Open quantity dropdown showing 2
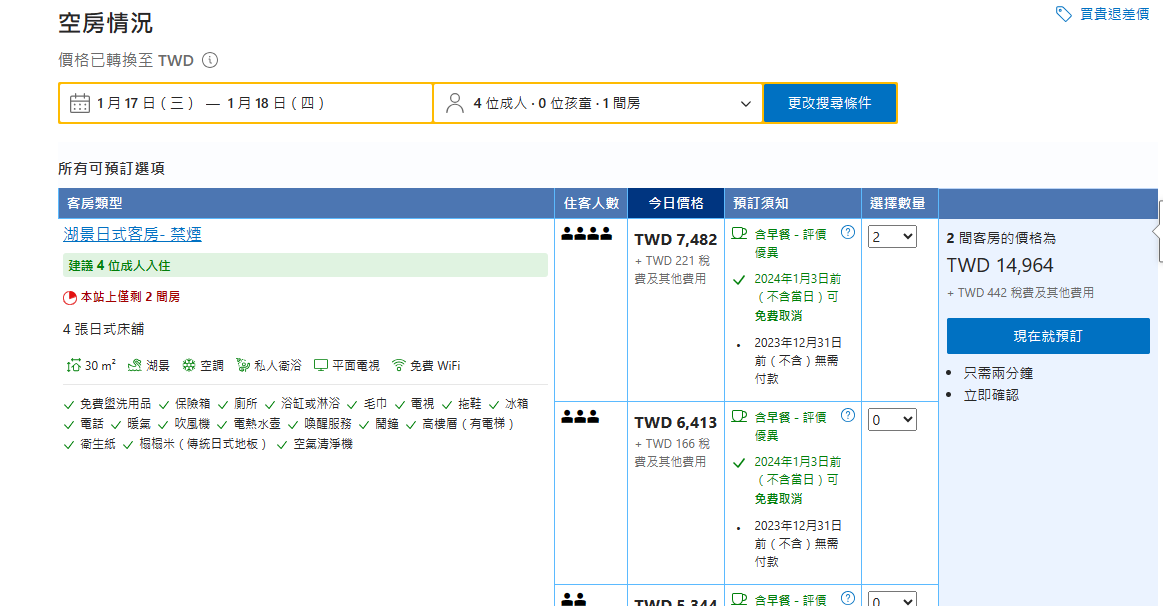This screenshot has height=606, width=1163. coord(892,237)
